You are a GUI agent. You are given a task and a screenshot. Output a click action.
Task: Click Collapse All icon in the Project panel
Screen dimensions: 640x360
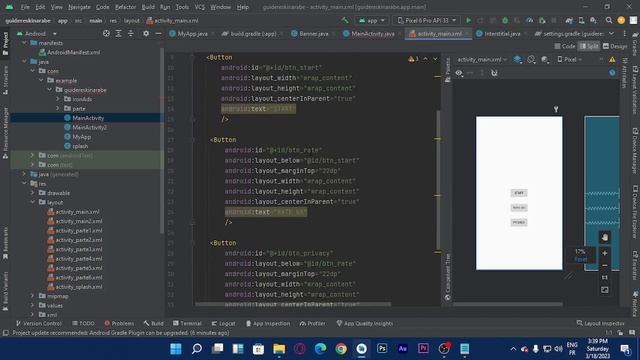(131, 33)
